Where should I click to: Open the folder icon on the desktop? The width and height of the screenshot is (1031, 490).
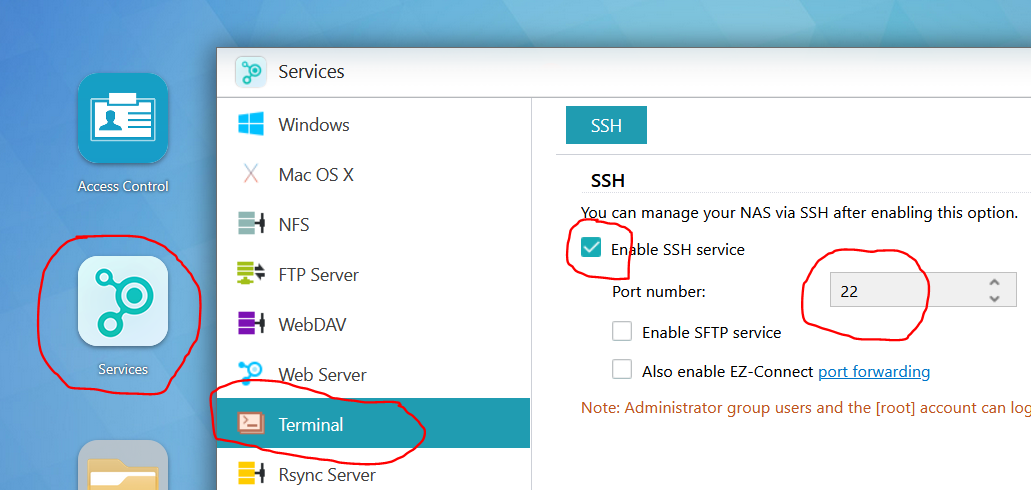click(x=122, y=468)
